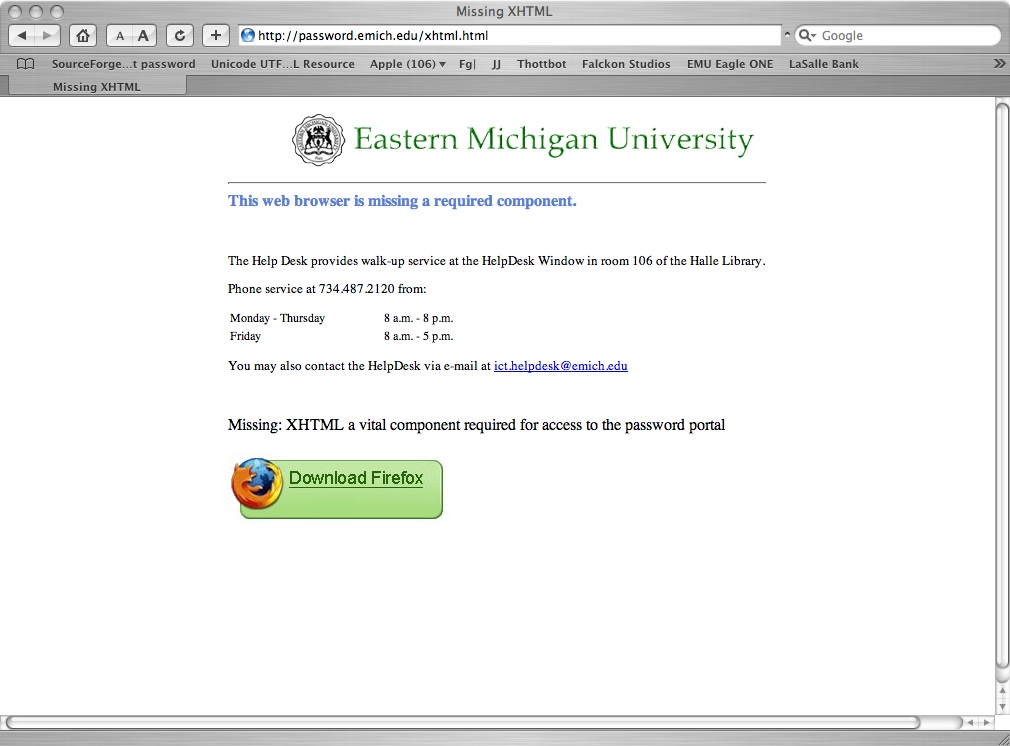Screen dimensions: 1010x746
Task: Click the Home toolbar button
Action: pos(83,35)
